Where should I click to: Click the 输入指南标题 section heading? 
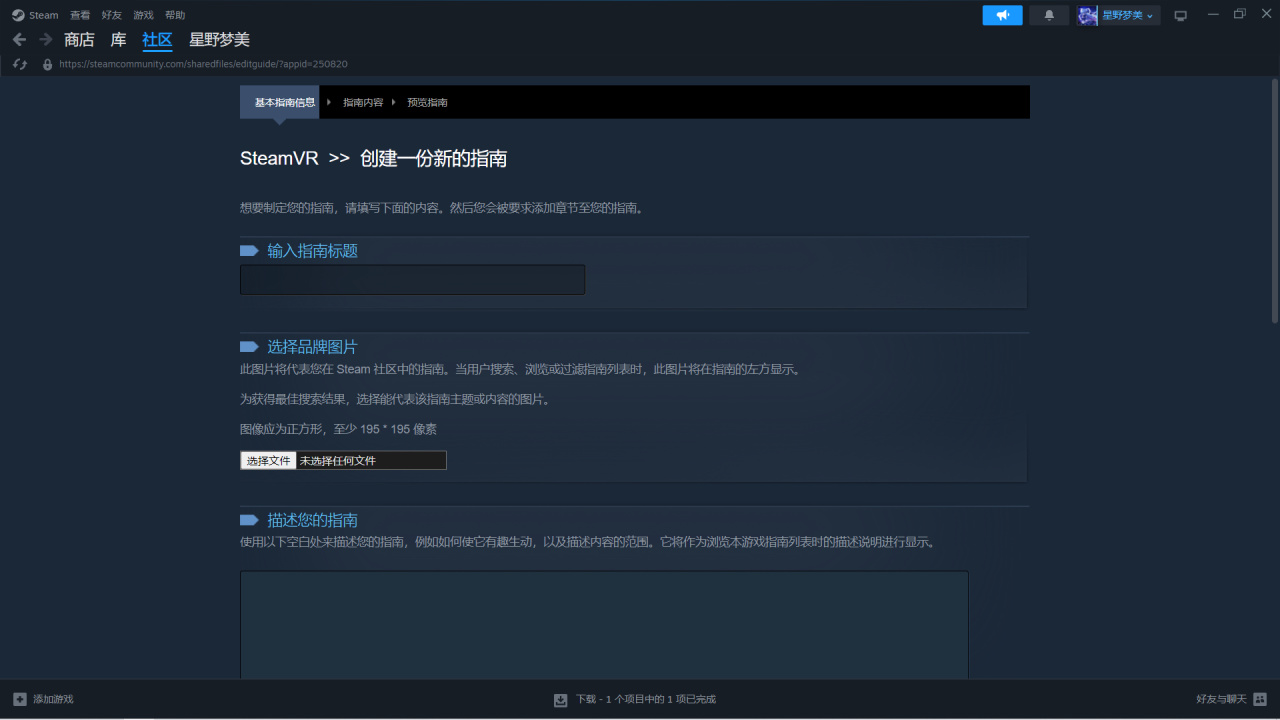click(x=312, y=251)
